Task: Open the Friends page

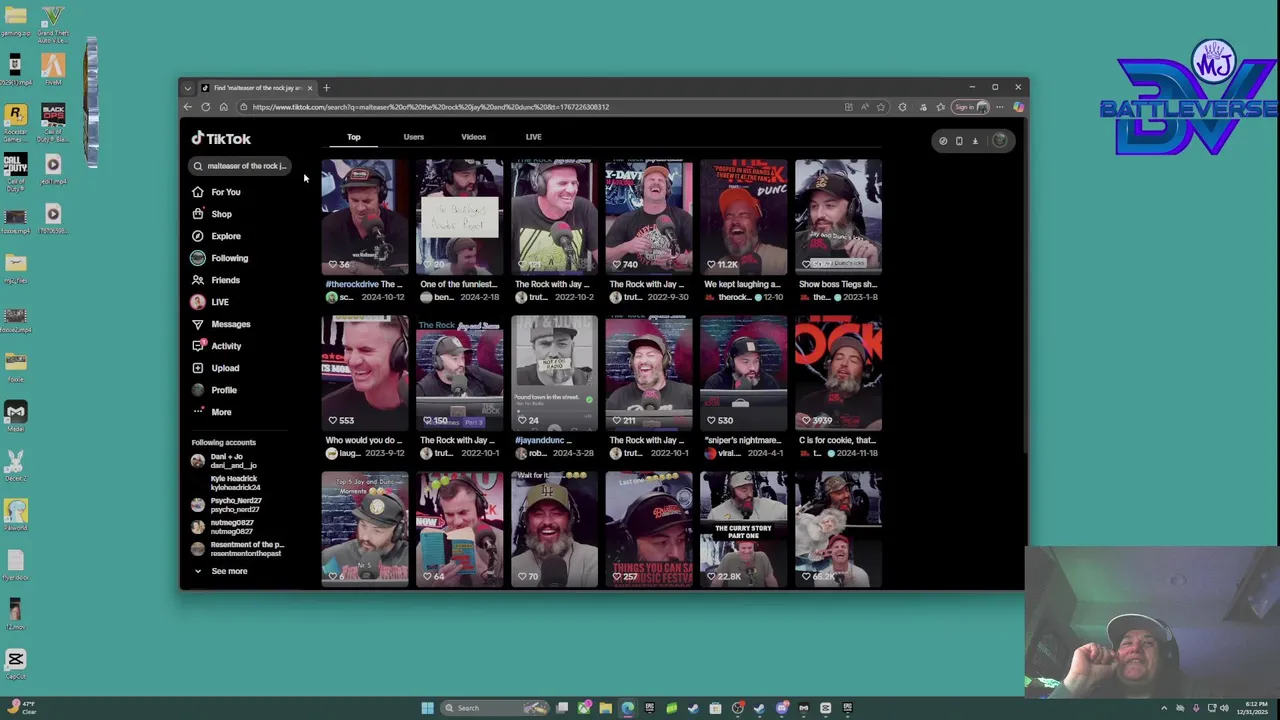Action: [225, 280]
